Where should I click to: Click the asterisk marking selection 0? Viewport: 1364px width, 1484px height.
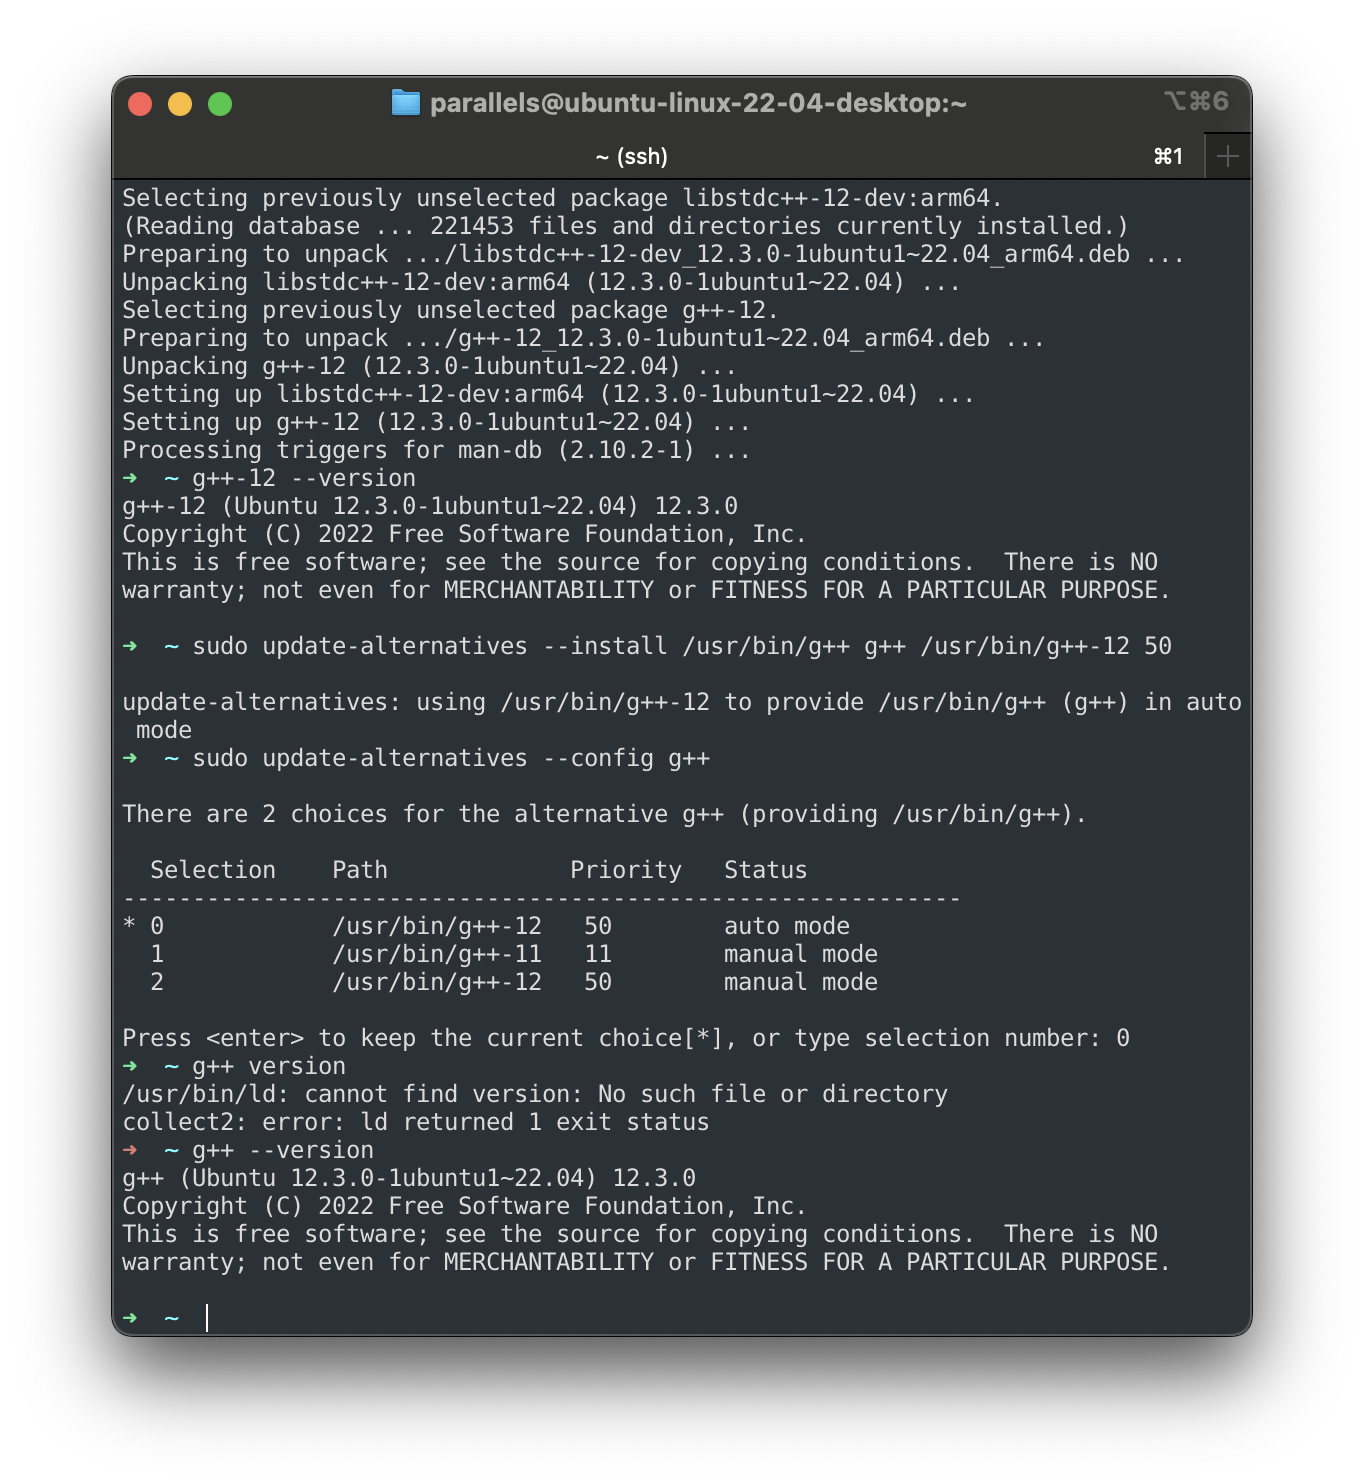pyautogui.click(x=127, y=926)
